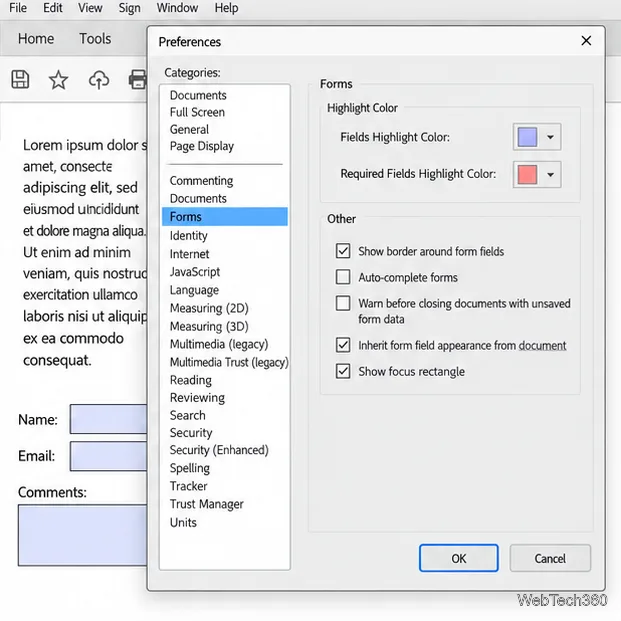
Task: Click the cloud upload icon
Action: (99, 80)
